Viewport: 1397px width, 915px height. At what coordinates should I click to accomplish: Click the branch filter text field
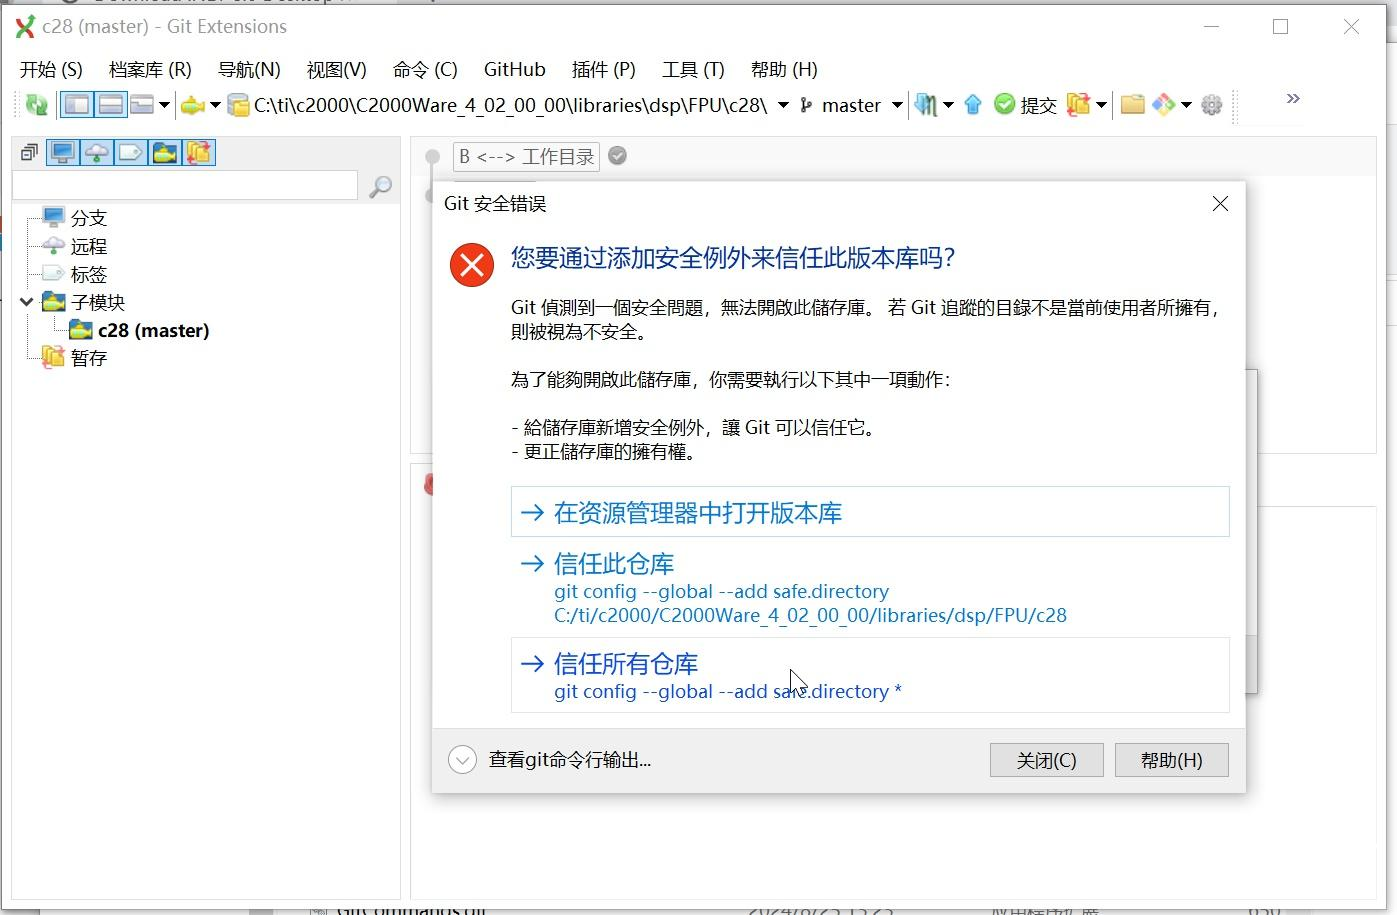(185, 185)
